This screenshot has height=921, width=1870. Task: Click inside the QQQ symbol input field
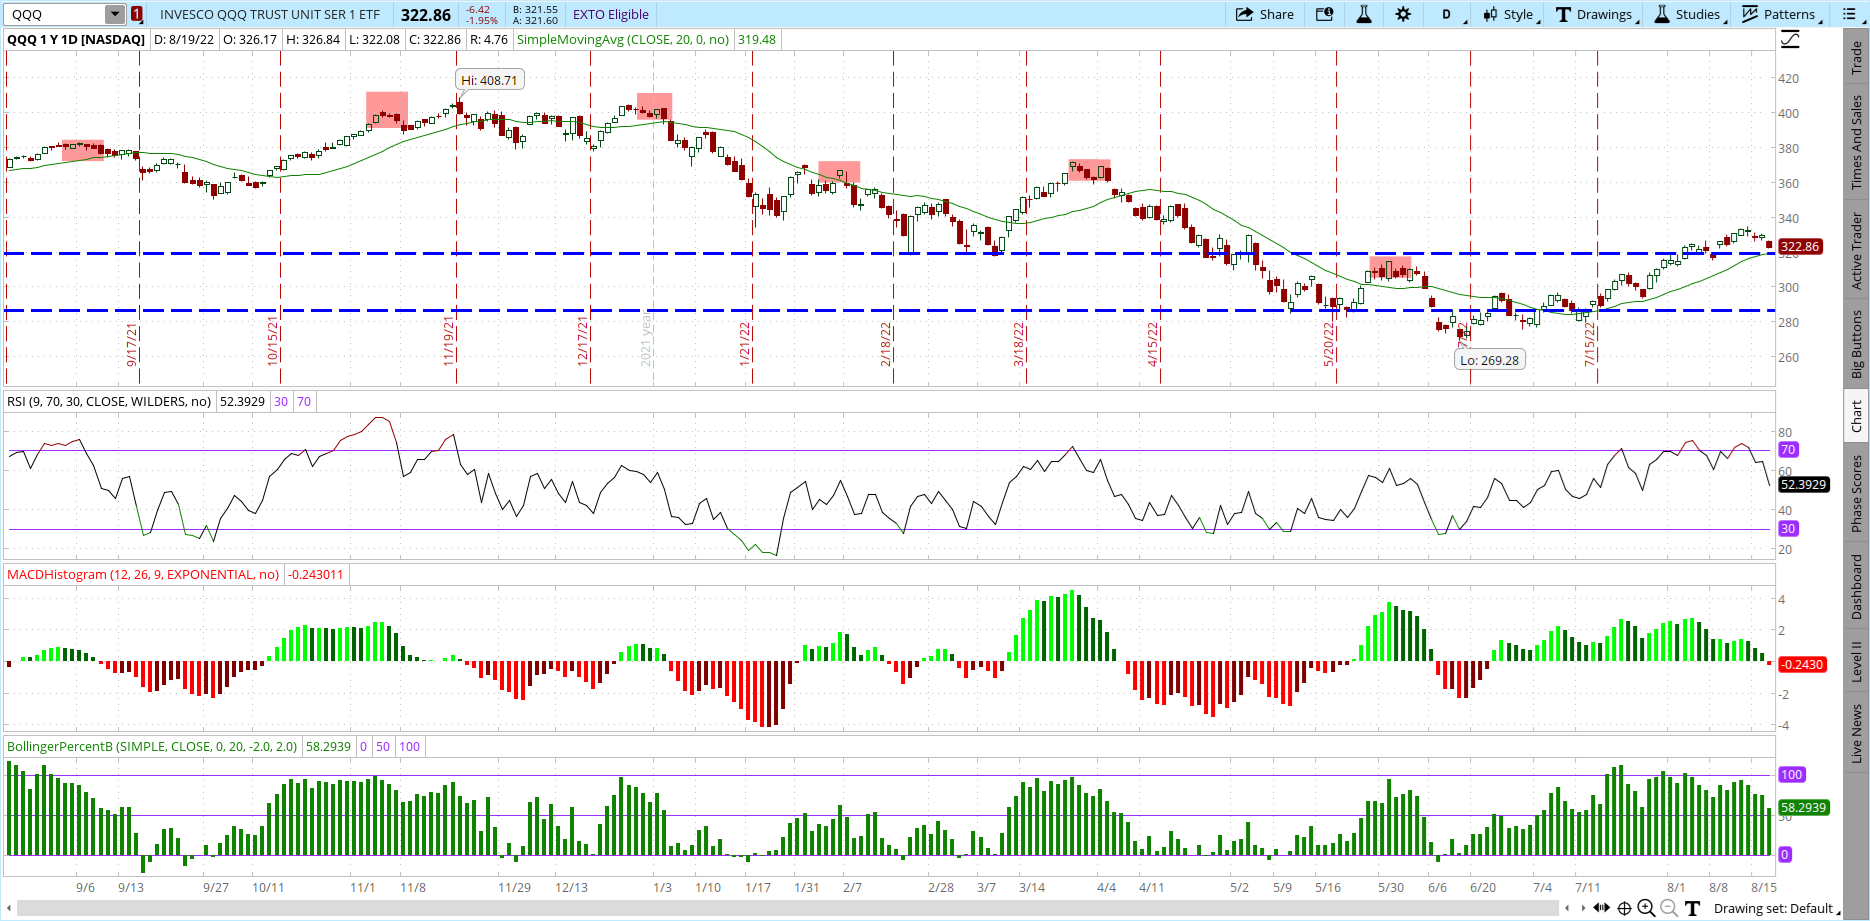tap(55, 14)
